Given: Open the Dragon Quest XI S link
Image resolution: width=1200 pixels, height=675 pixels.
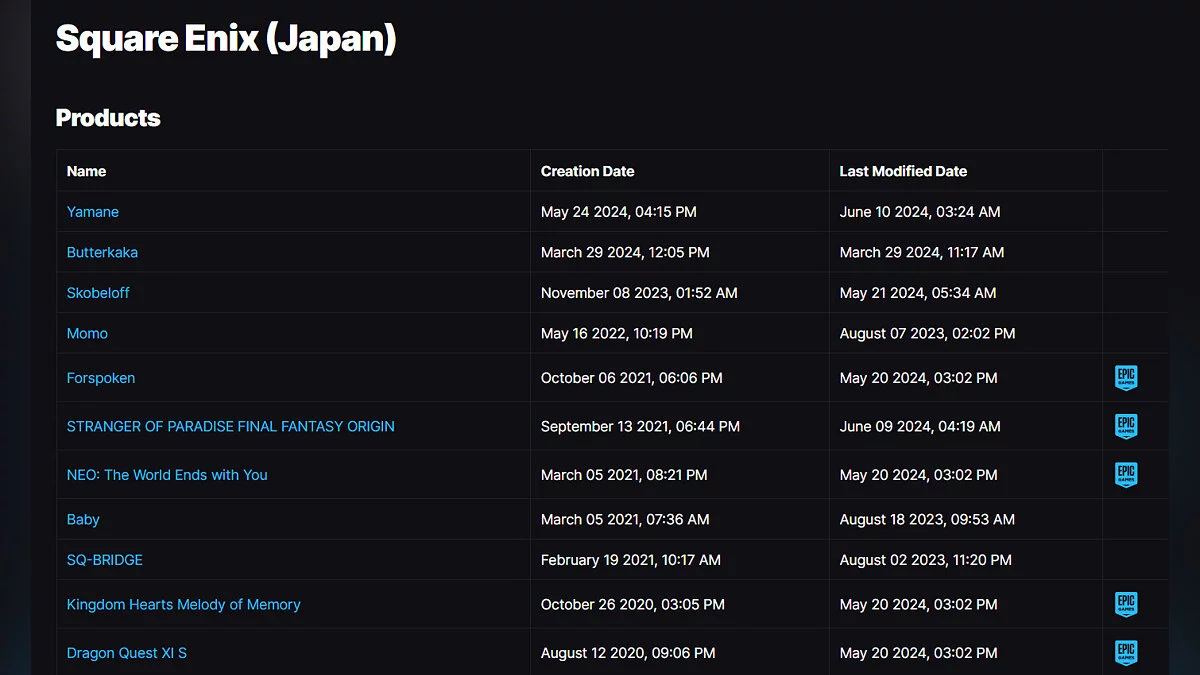Looking at the screenshot, I should [127, 653].
